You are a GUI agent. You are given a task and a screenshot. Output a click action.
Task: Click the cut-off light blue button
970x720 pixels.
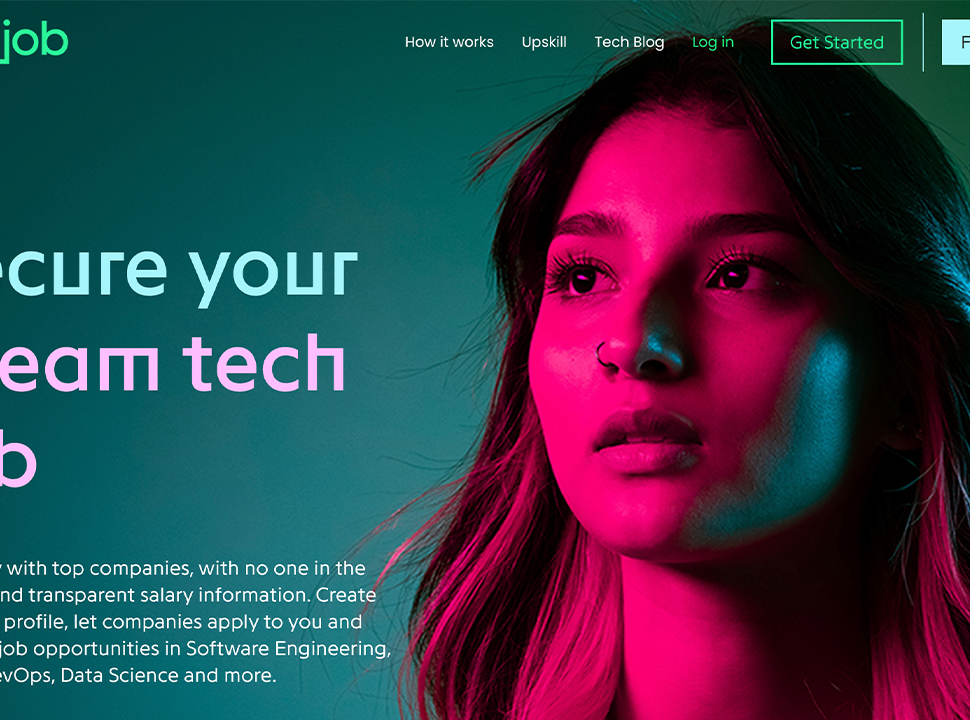pyautogui.click(x=956, y=42)
